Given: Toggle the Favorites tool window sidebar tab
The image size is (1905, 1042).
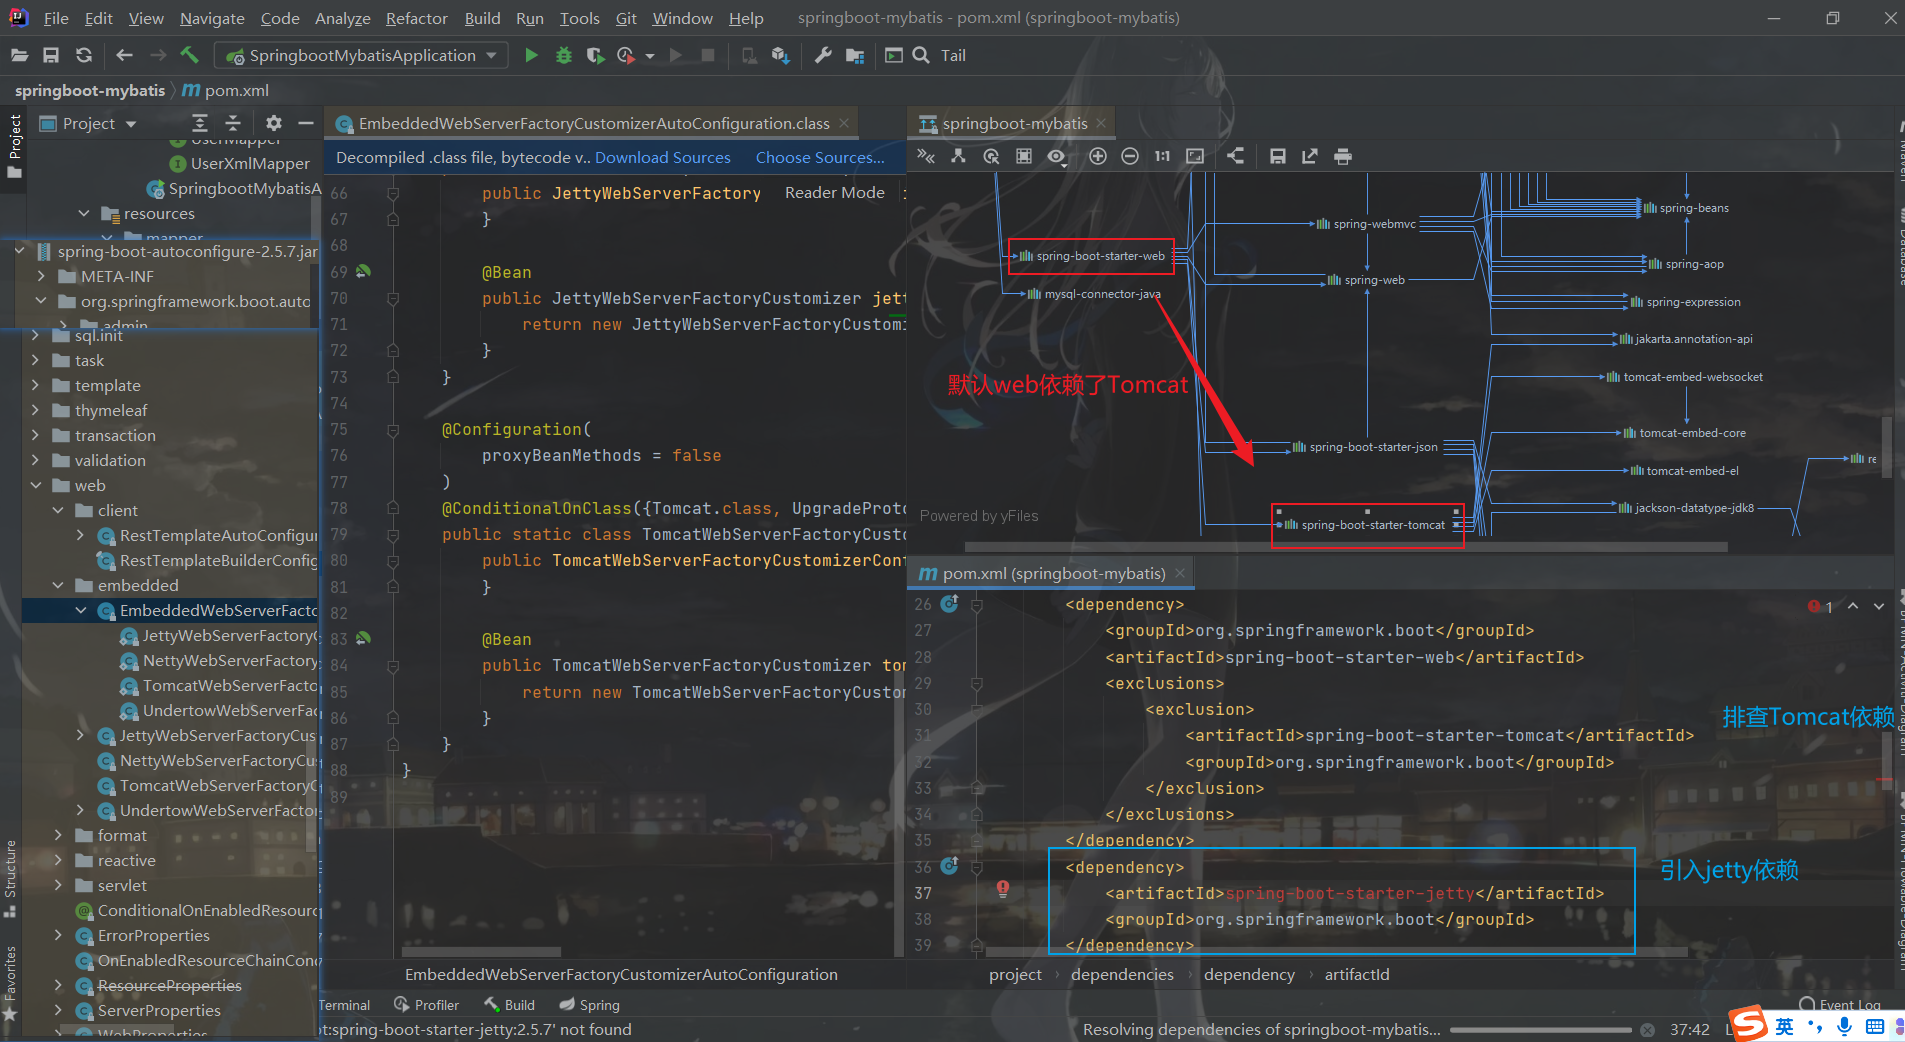Looking at the screenshot, I should tap(11, 983).
